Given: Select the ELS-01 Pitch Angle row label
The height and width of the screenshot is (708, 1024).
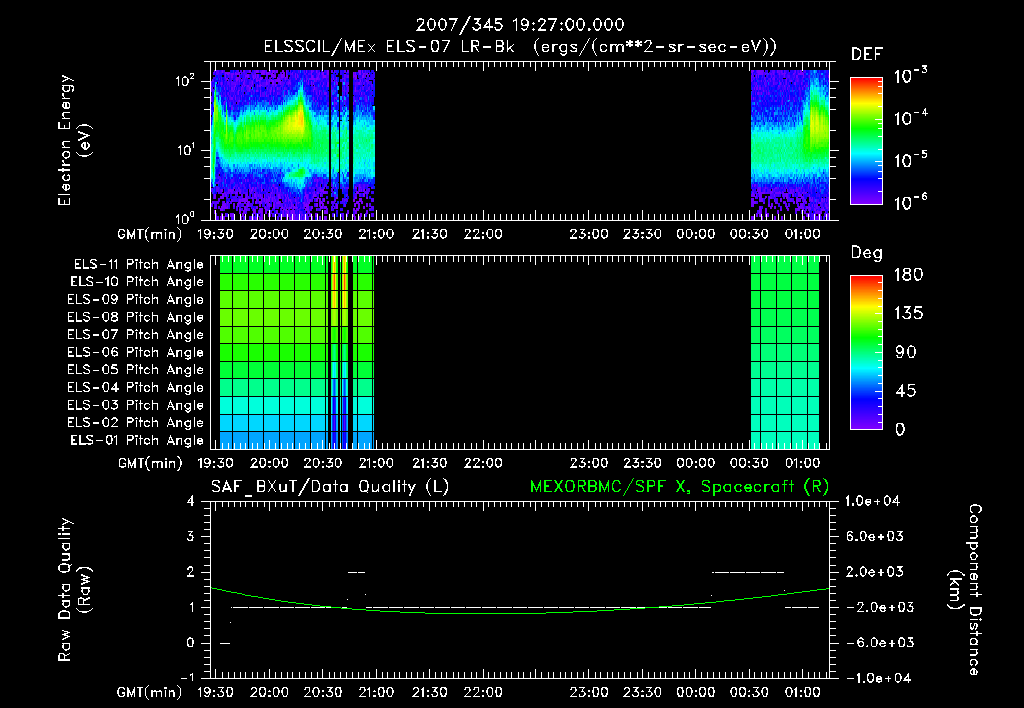Looking at the screenshot, I should 137,440.
